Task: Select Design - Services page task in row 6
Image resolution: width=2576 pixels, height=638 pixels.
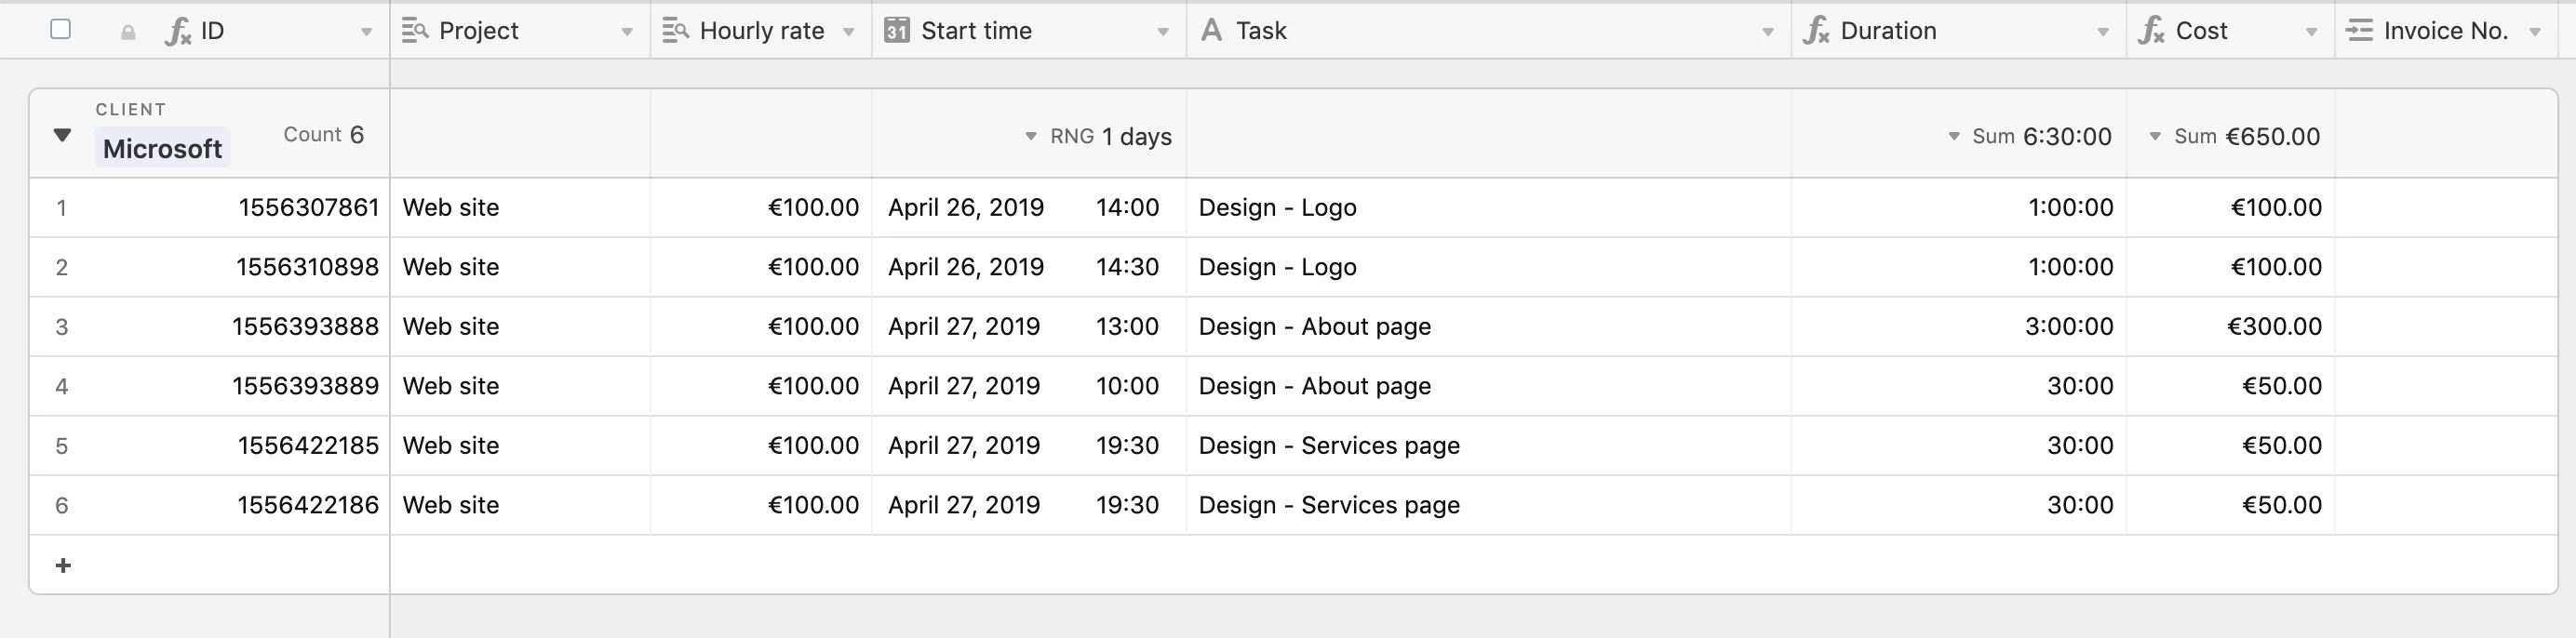Action: click(1488, 505)
